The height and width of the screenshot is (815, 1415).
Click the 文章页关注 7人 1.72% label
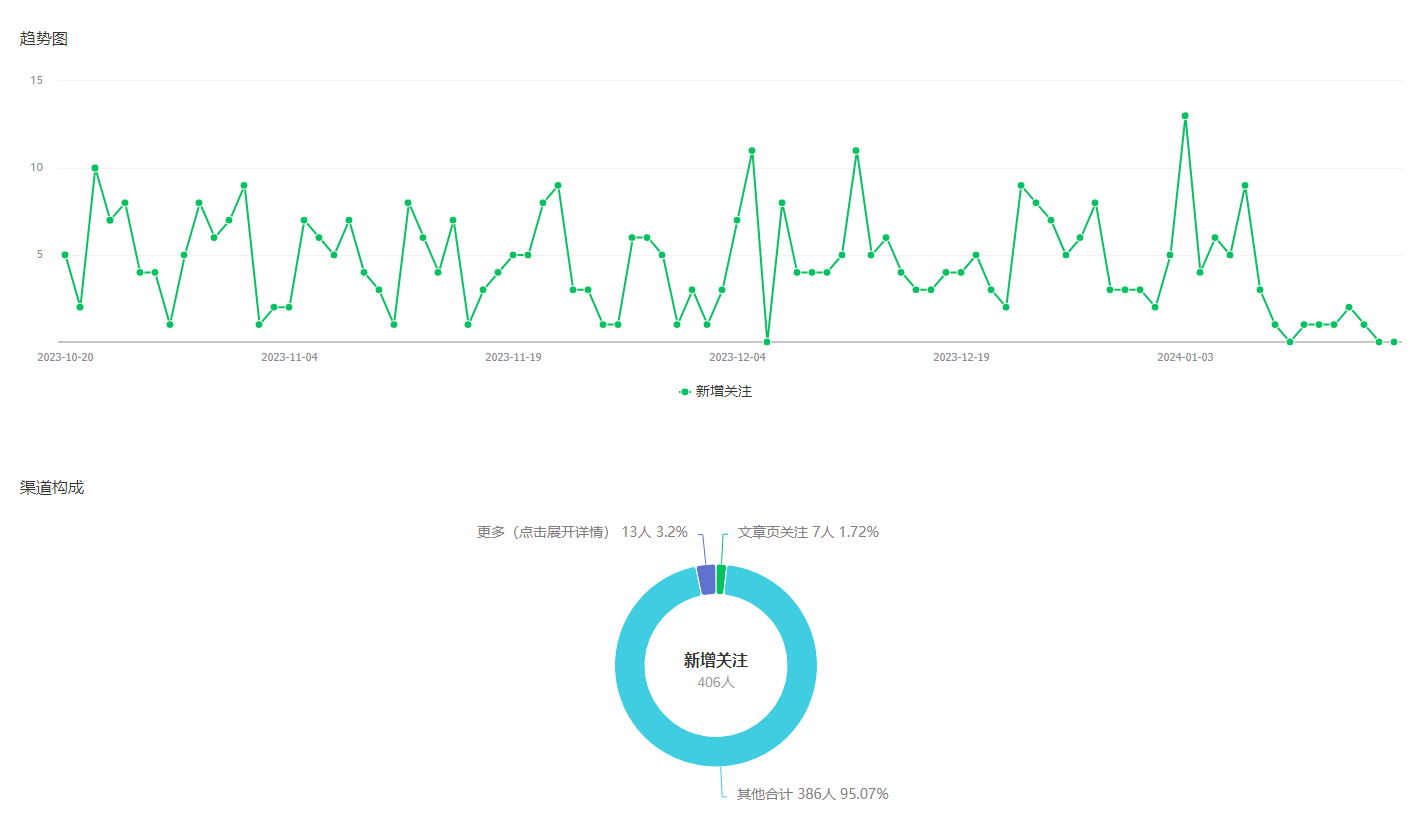808,532
